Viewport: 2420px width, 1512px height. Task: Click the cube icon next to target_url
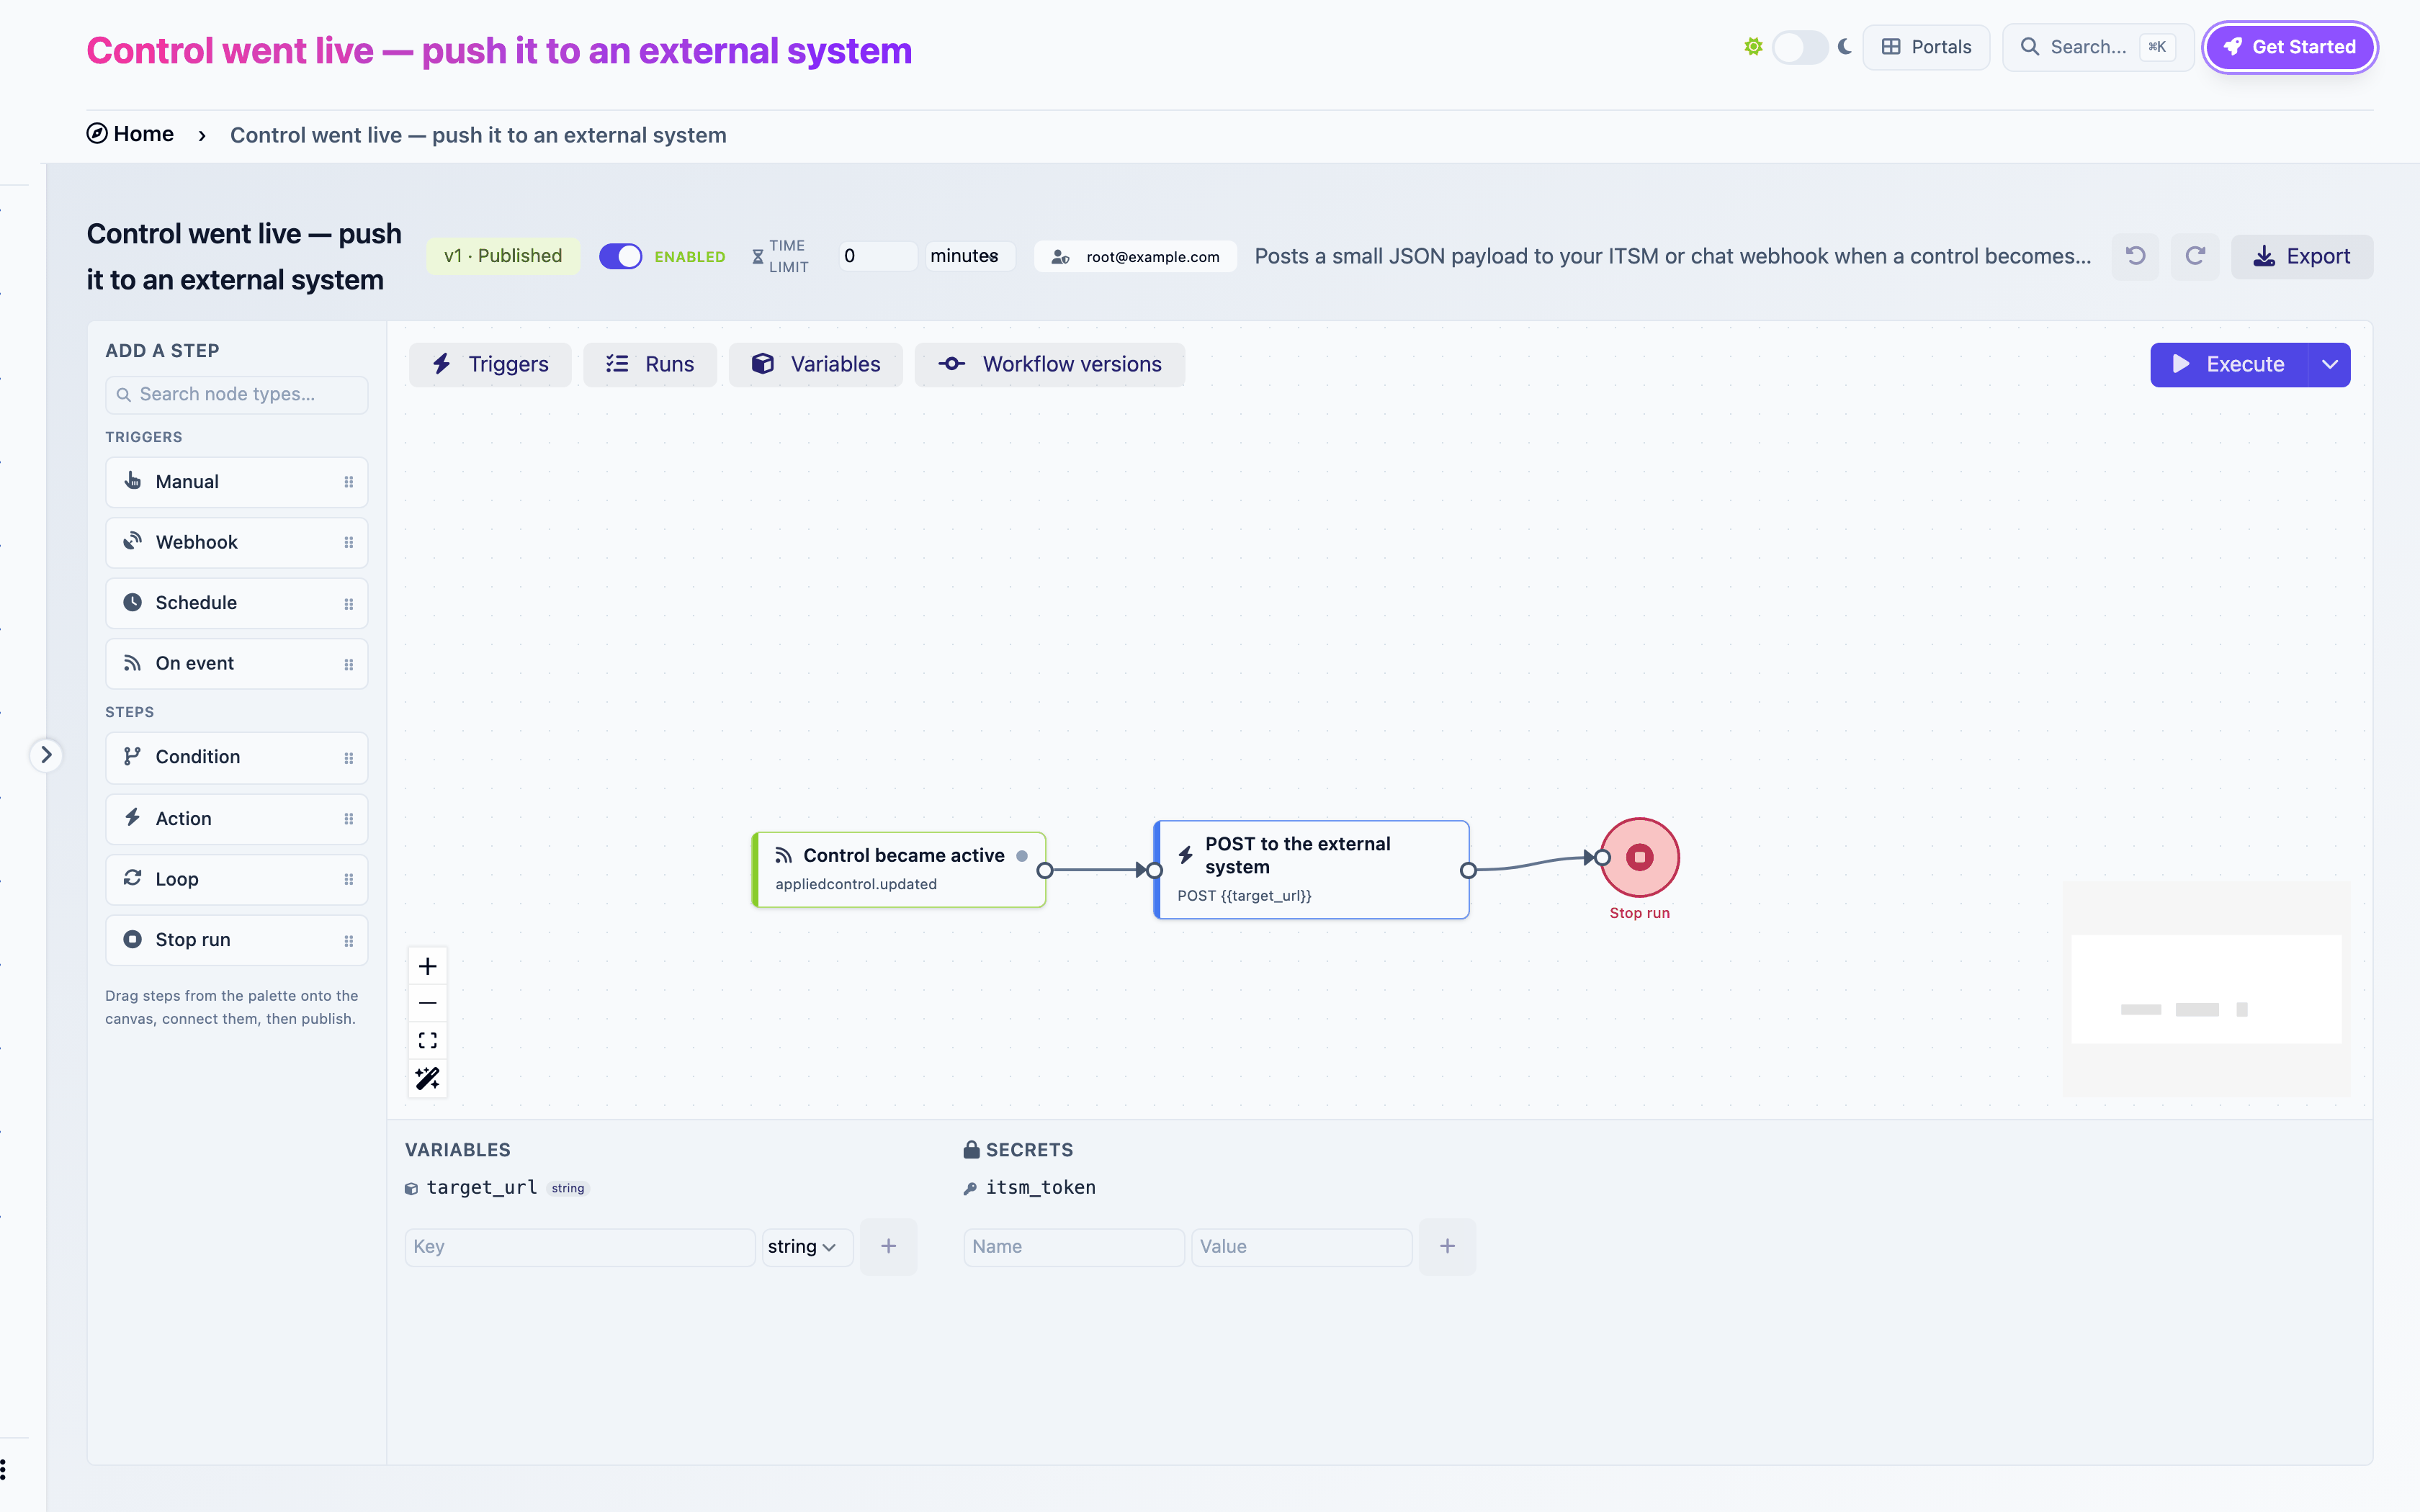pyautogui.click(x=411, y=1189)
